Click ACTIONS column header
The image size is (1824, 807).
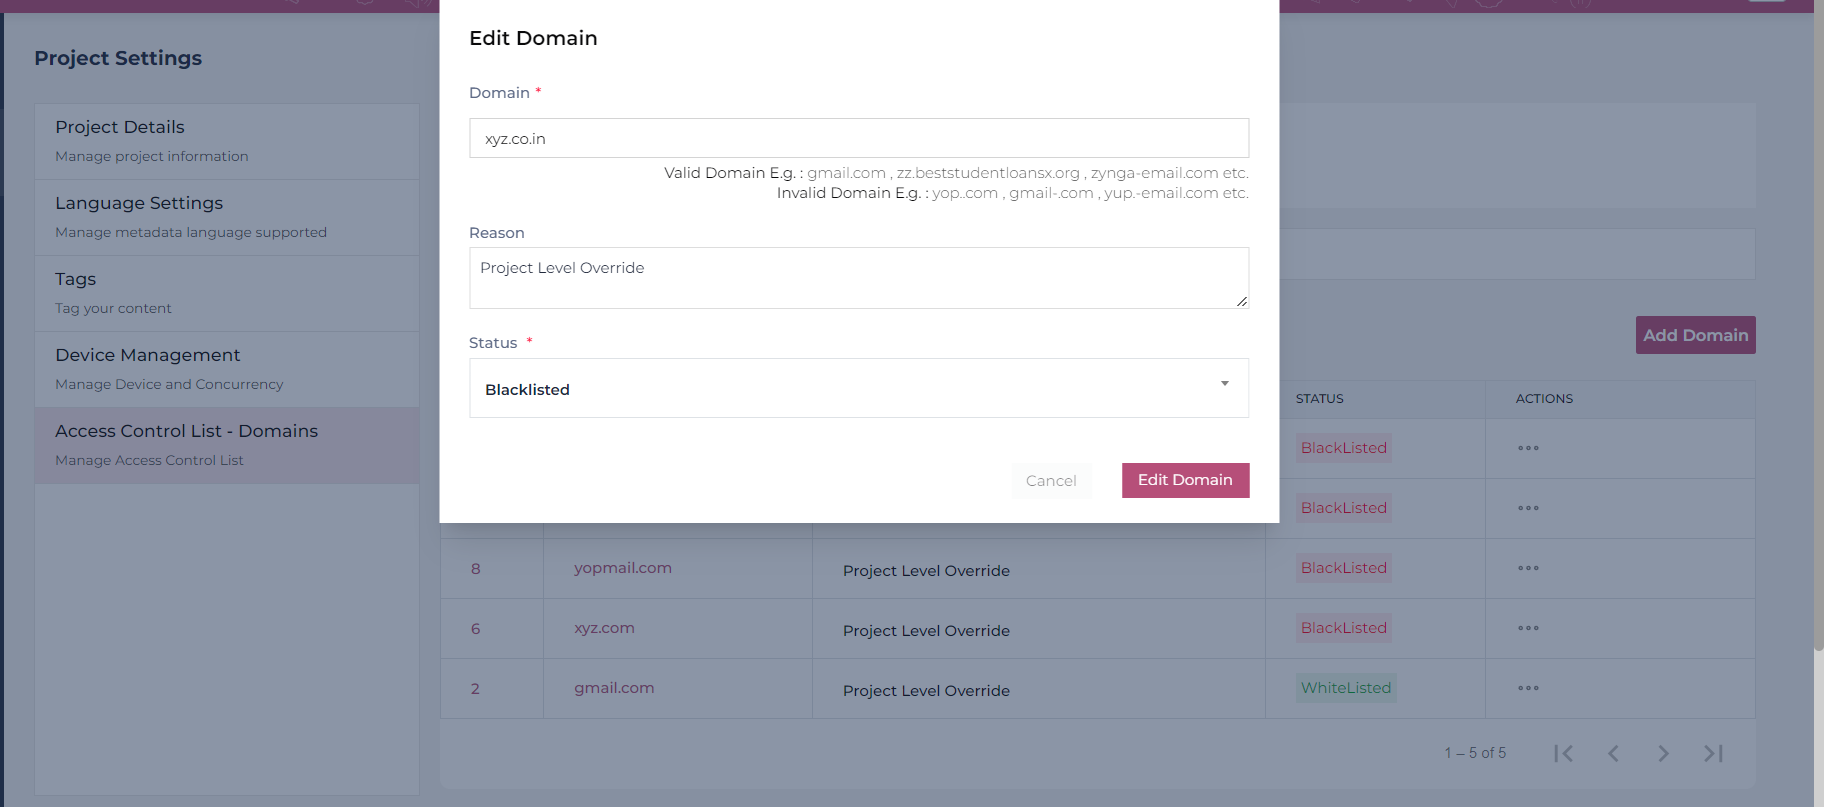pyautogui.click(x=1544, y=399)
